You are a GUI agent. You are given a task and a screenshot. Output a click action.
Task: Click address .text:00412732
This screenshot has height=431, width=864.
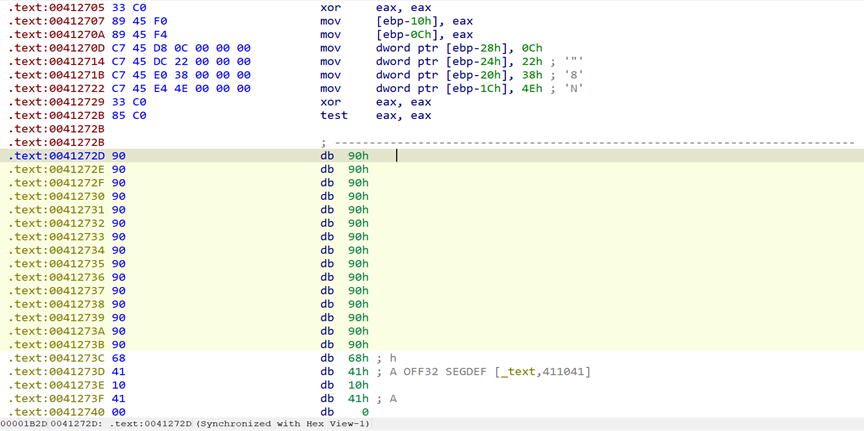coord(58,223)
